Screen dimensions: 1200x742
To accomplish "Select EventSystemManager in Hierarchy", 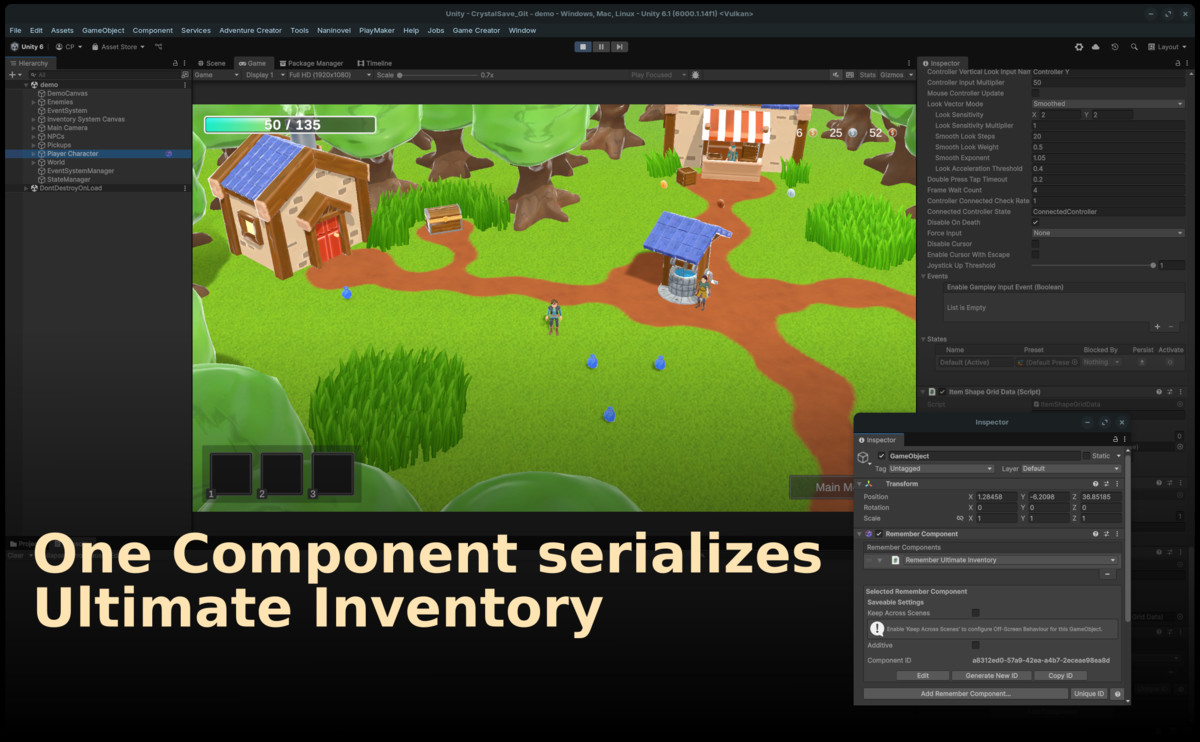I will click(81, 171).
